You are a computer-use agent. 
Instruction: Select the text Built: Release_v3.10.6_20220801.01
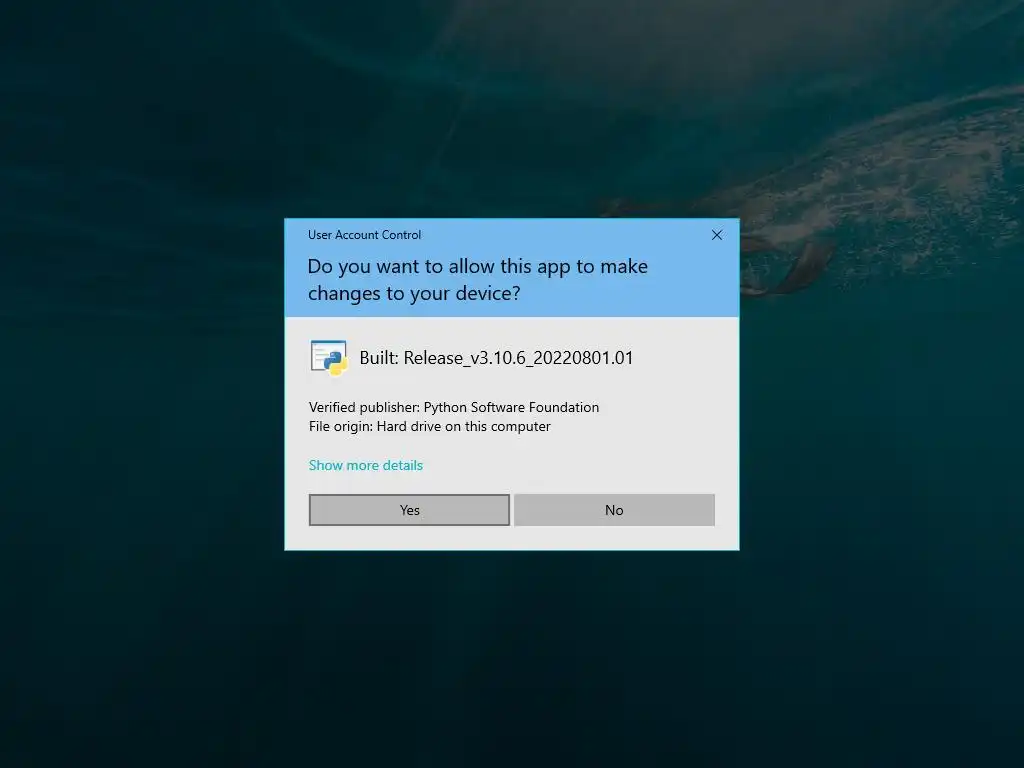(x=496, y=358)
